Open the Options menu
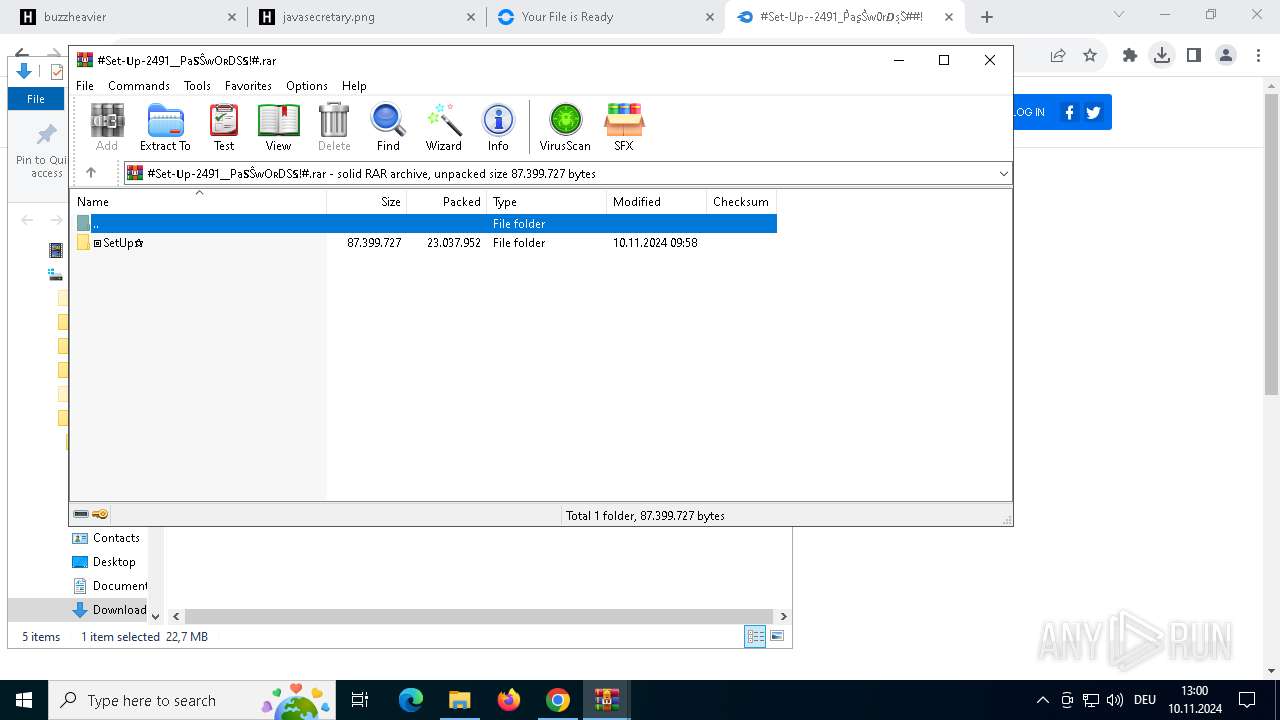This screenshot has width=1280, height=720. click(x=307, y=86)
